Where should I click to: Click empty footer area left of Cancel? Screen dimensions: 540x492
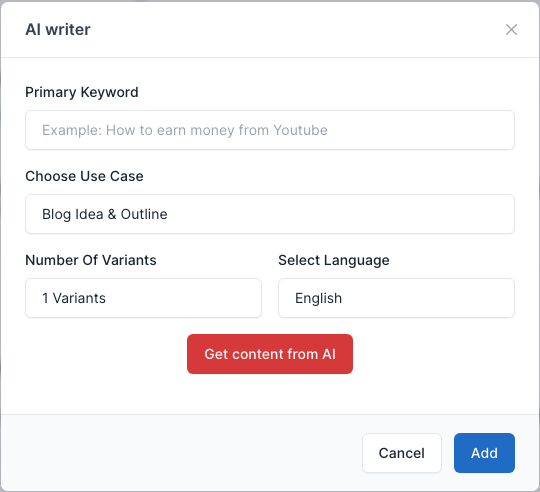click(179, 453)
